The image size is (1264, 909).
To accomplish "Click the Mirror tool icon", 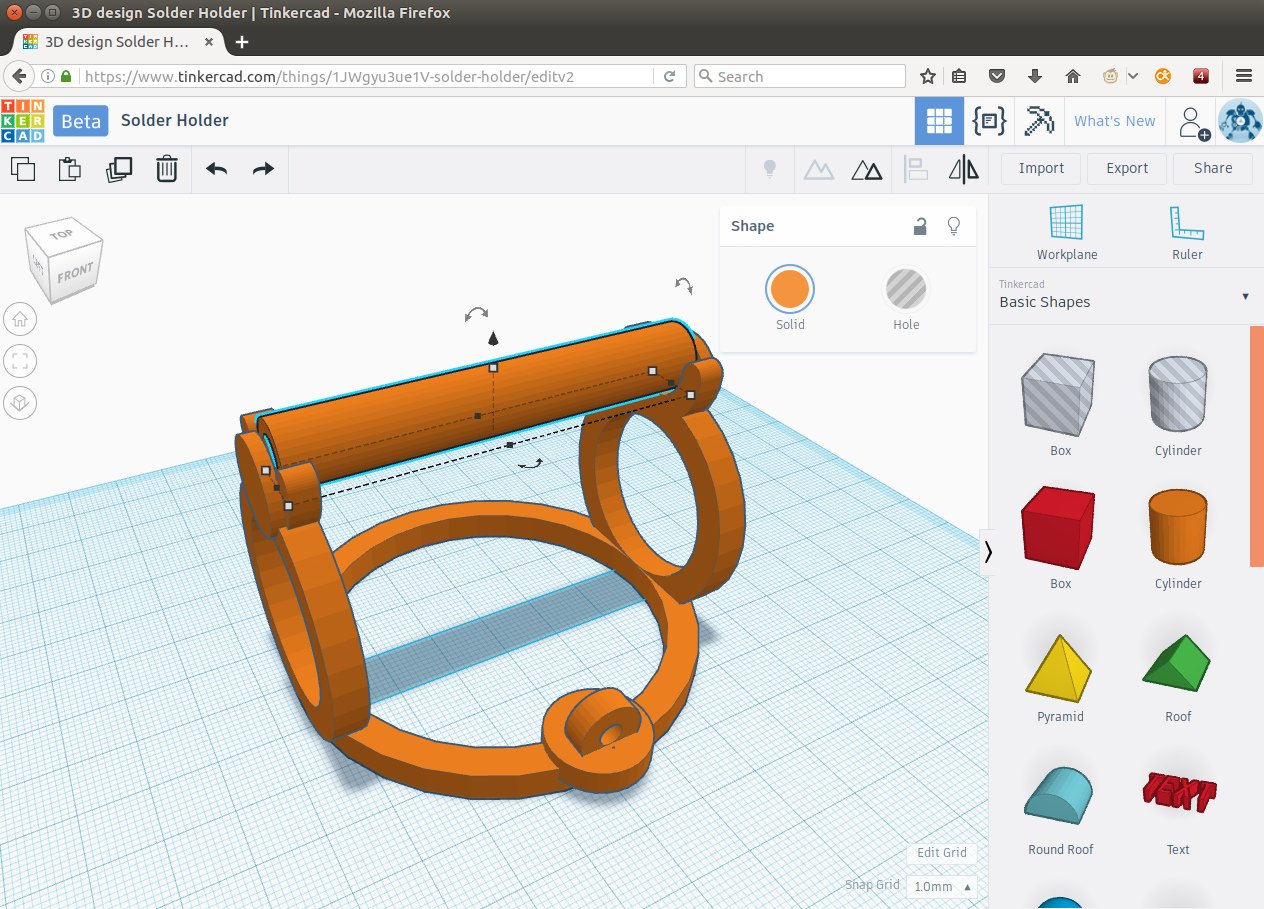I will pyautogui.click(x=963, y=169).
